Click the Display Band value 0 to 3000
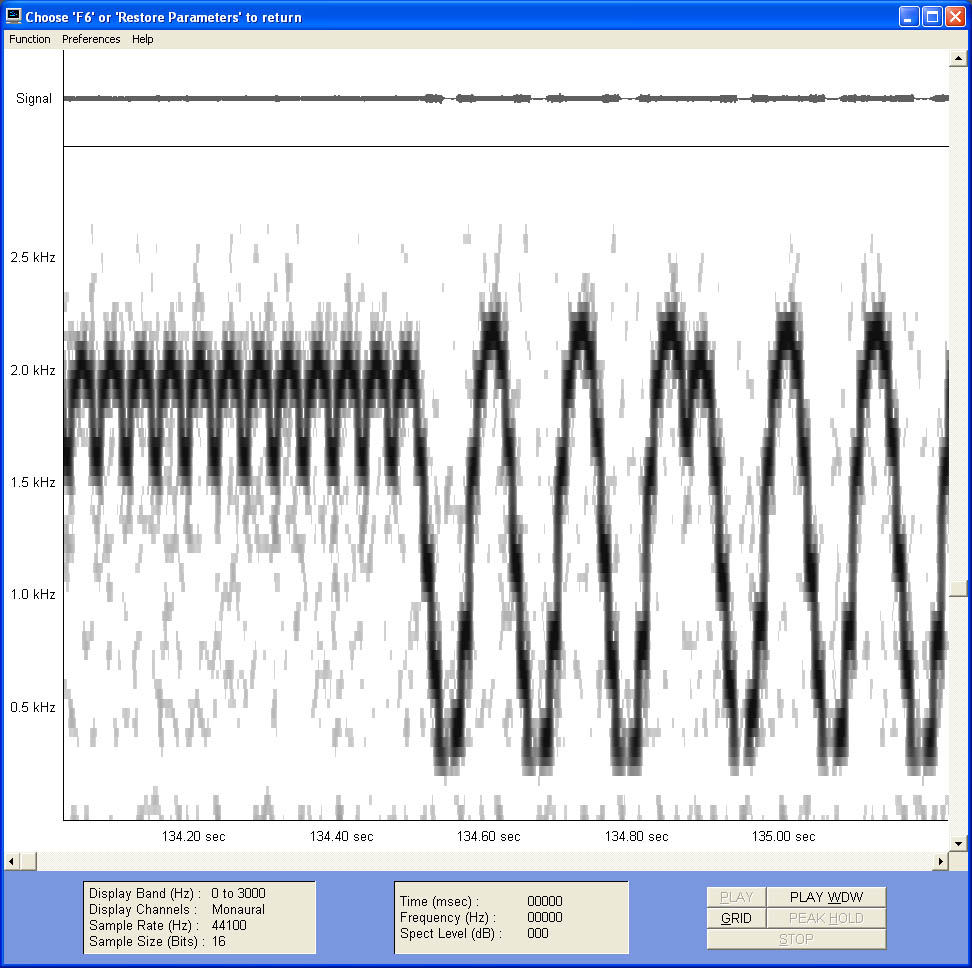Image resolution: width=972 pixels, height=968 pixels. (x=238, y=893)
